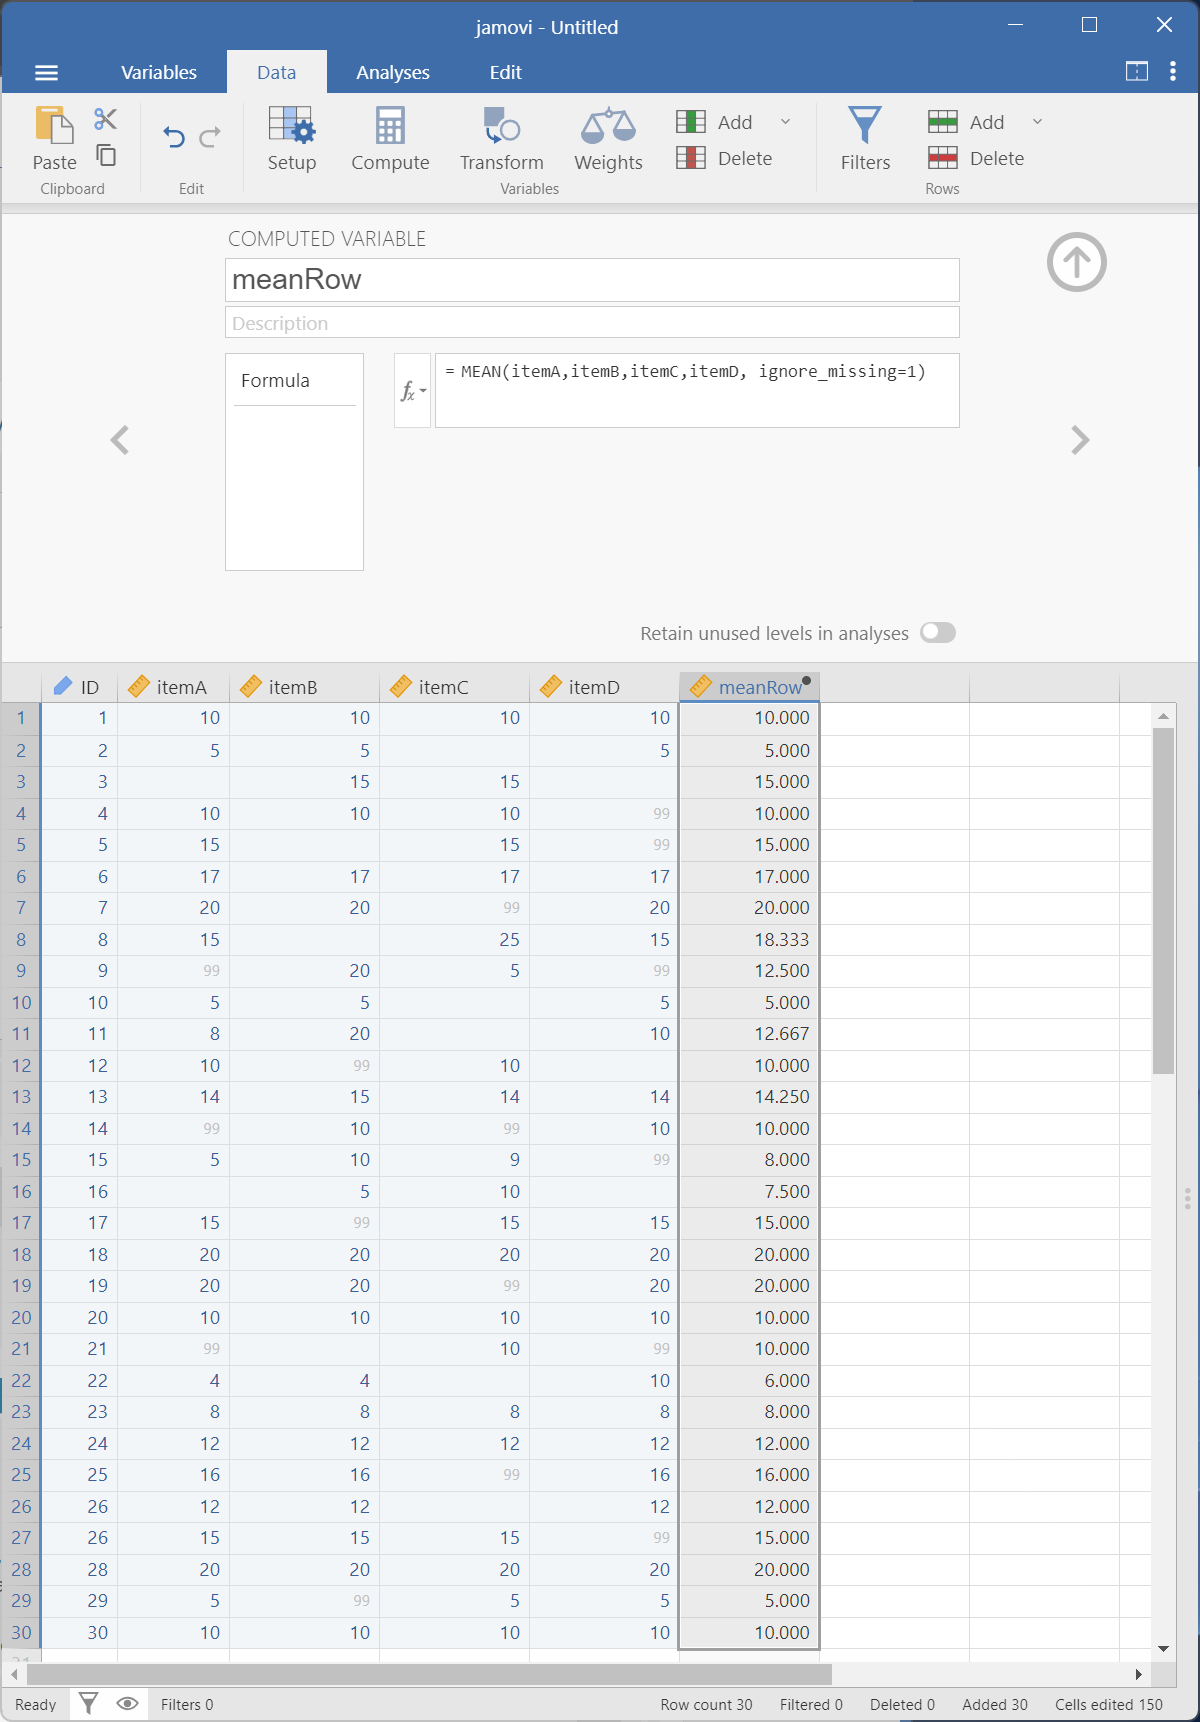This screenshot has width=1200, height=1722.
Task: Click Cells edited 150 status
Action: (1109, 1705)
